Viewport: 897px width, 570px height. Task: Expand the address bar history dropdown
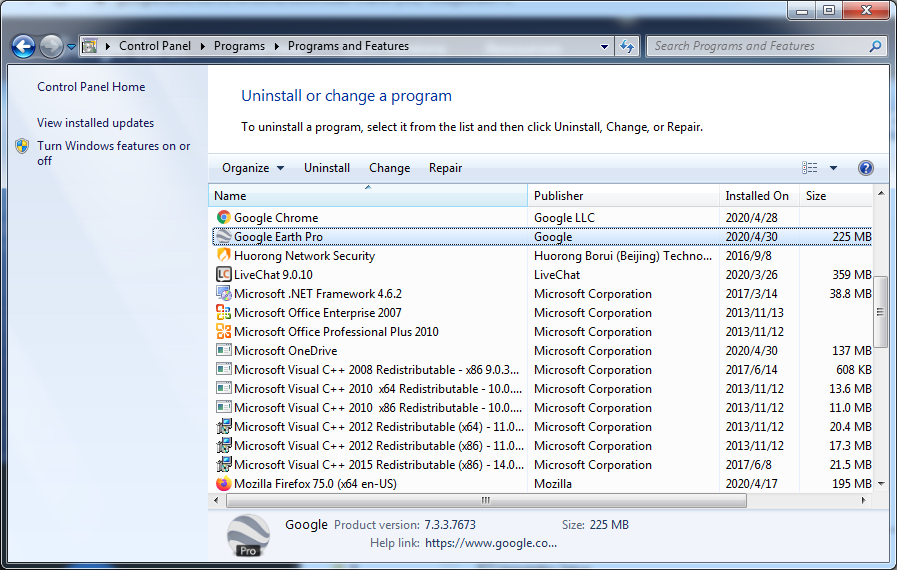click(604, 46)
